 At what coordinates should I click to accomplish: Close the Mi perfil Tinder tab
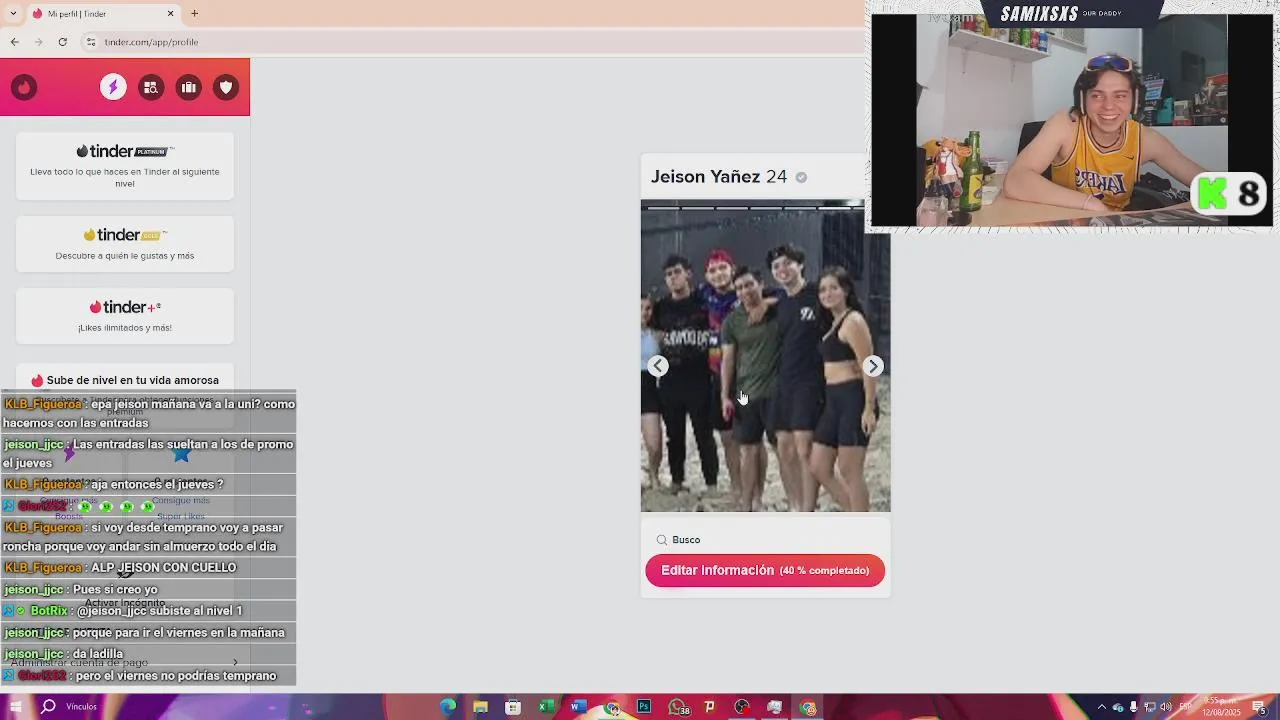170,14
